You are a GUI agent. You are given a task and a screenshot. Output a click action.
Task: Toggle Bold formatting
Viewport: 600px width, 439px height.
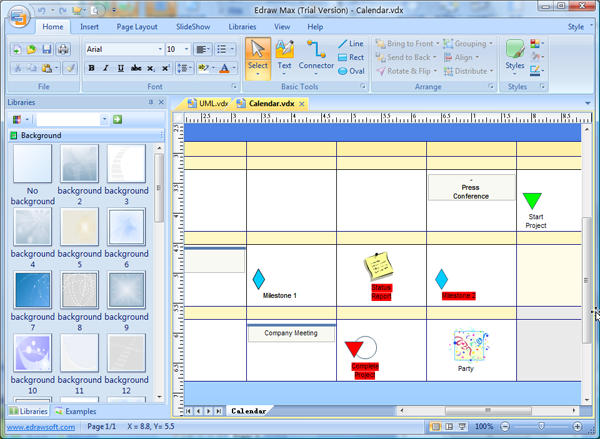[91, 68]
